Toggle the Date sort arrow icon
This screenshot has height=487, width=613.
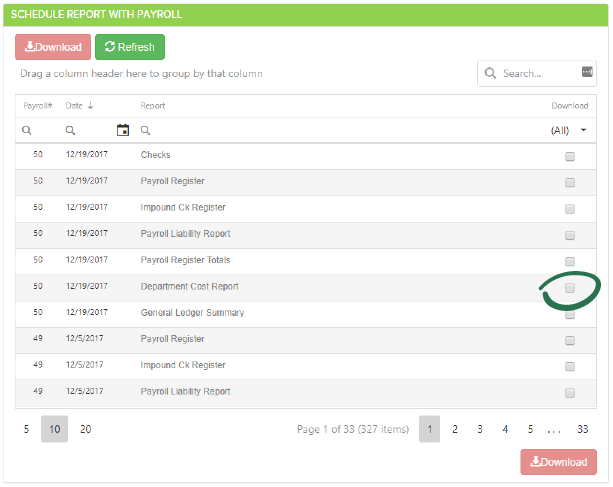[x=90, y=106]
